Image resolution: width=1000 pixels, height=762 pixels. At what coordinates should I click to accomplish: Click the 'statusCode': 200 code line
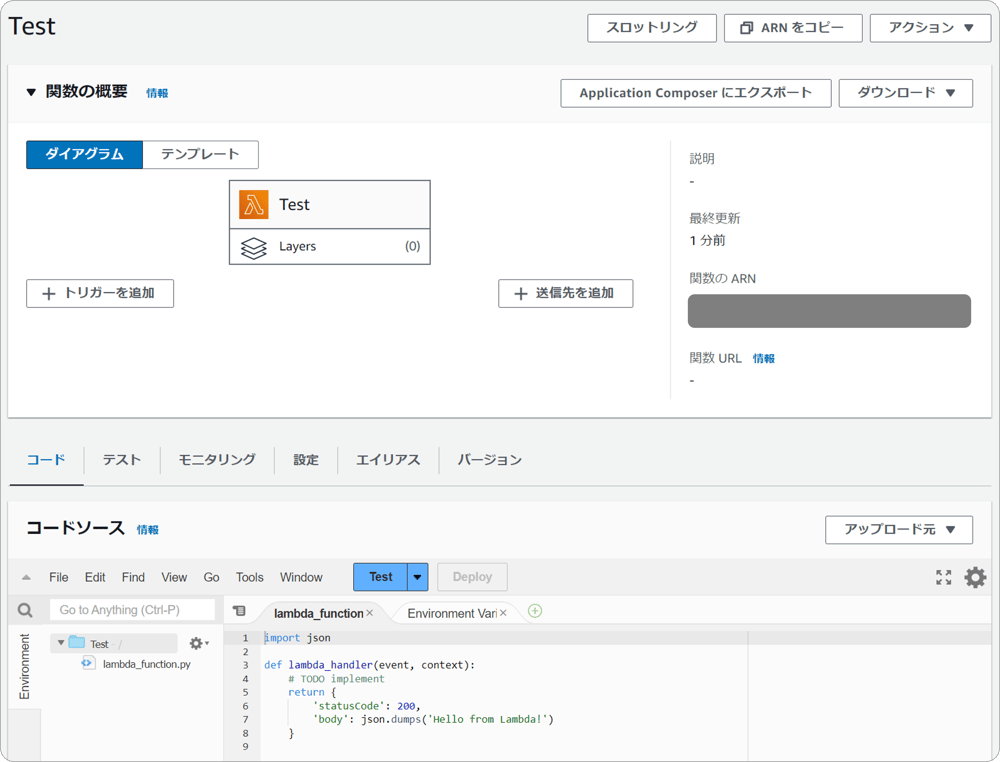coord(366,706)
